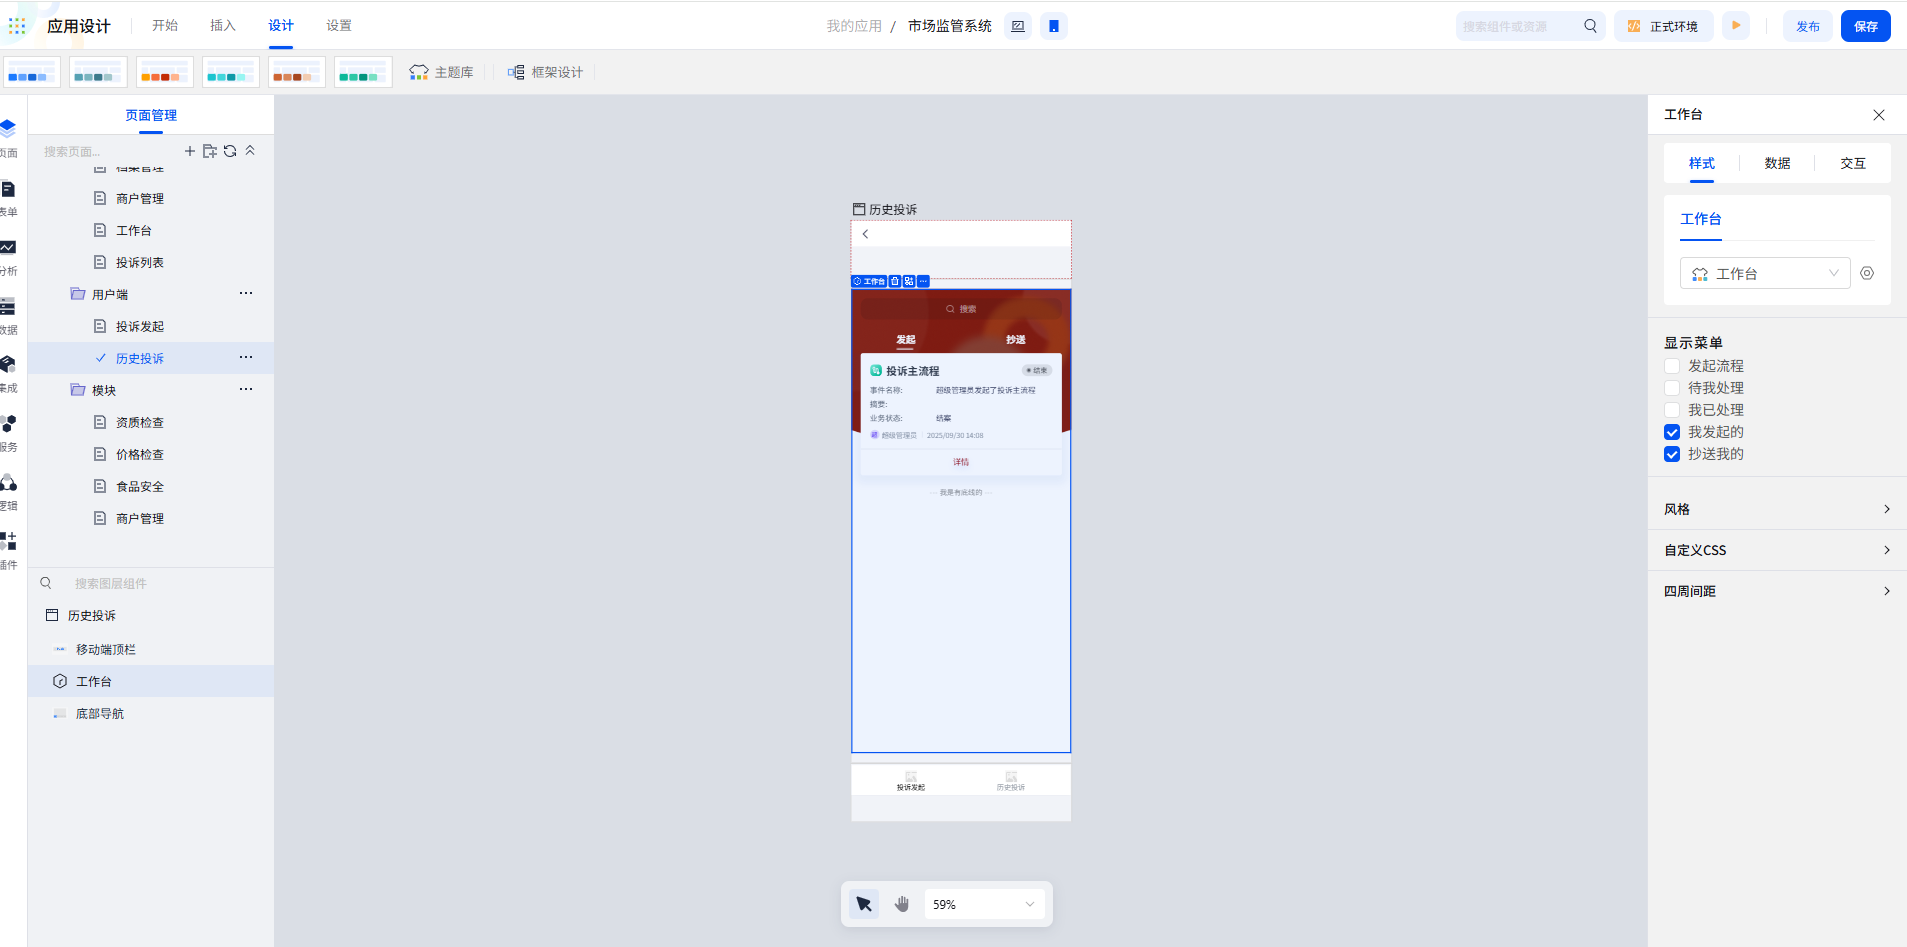
Task: Open 框架设计 framework design
Action: click(545, 72)
